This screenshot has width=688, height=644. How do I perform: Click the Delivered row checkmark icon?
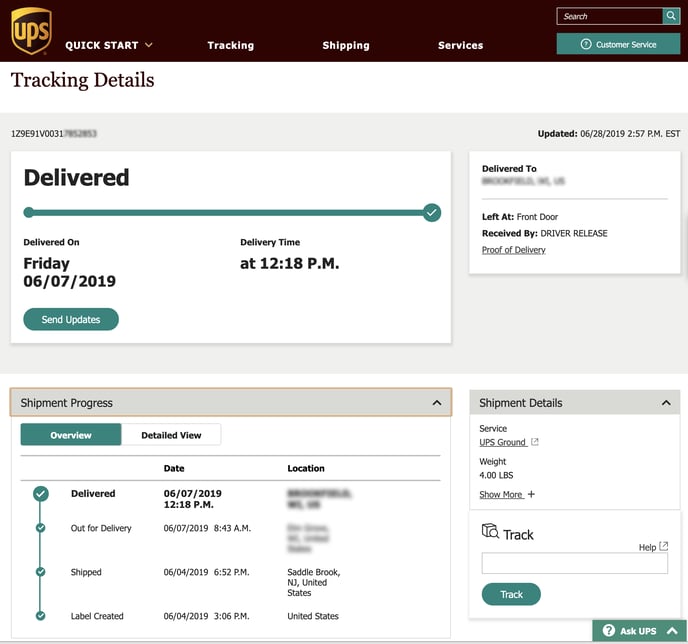point(41,494)
